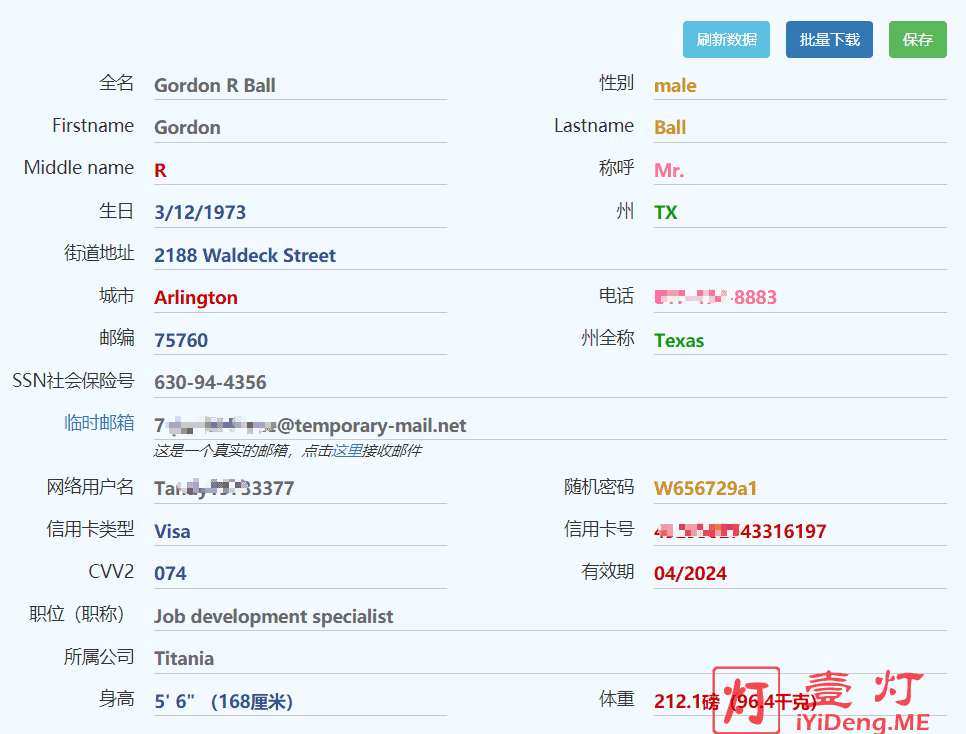Click the CVV2 field showing 074

coord(299,573)
